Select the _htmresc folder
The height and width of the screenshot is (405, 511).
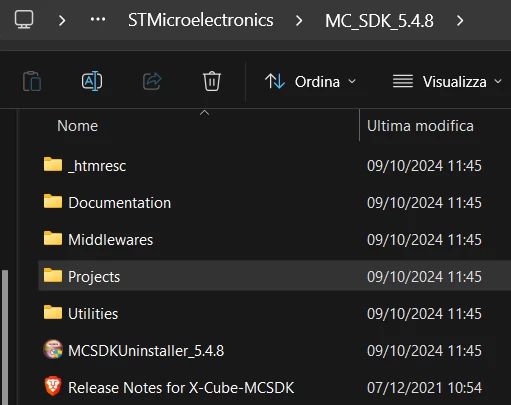click(97, 166)
